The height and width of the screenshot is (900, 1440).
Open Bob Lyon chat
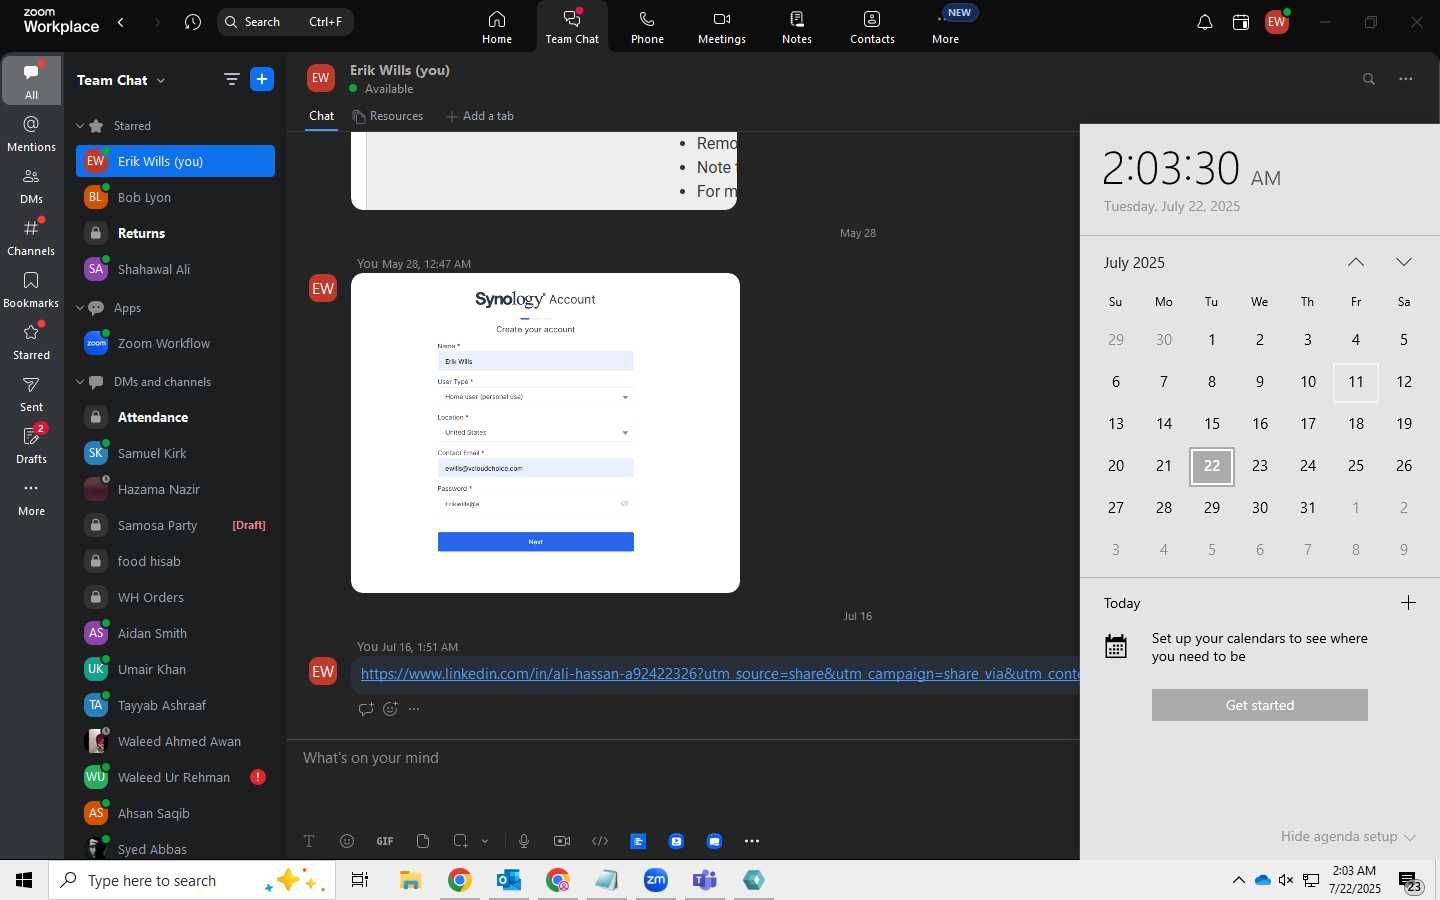176,197
